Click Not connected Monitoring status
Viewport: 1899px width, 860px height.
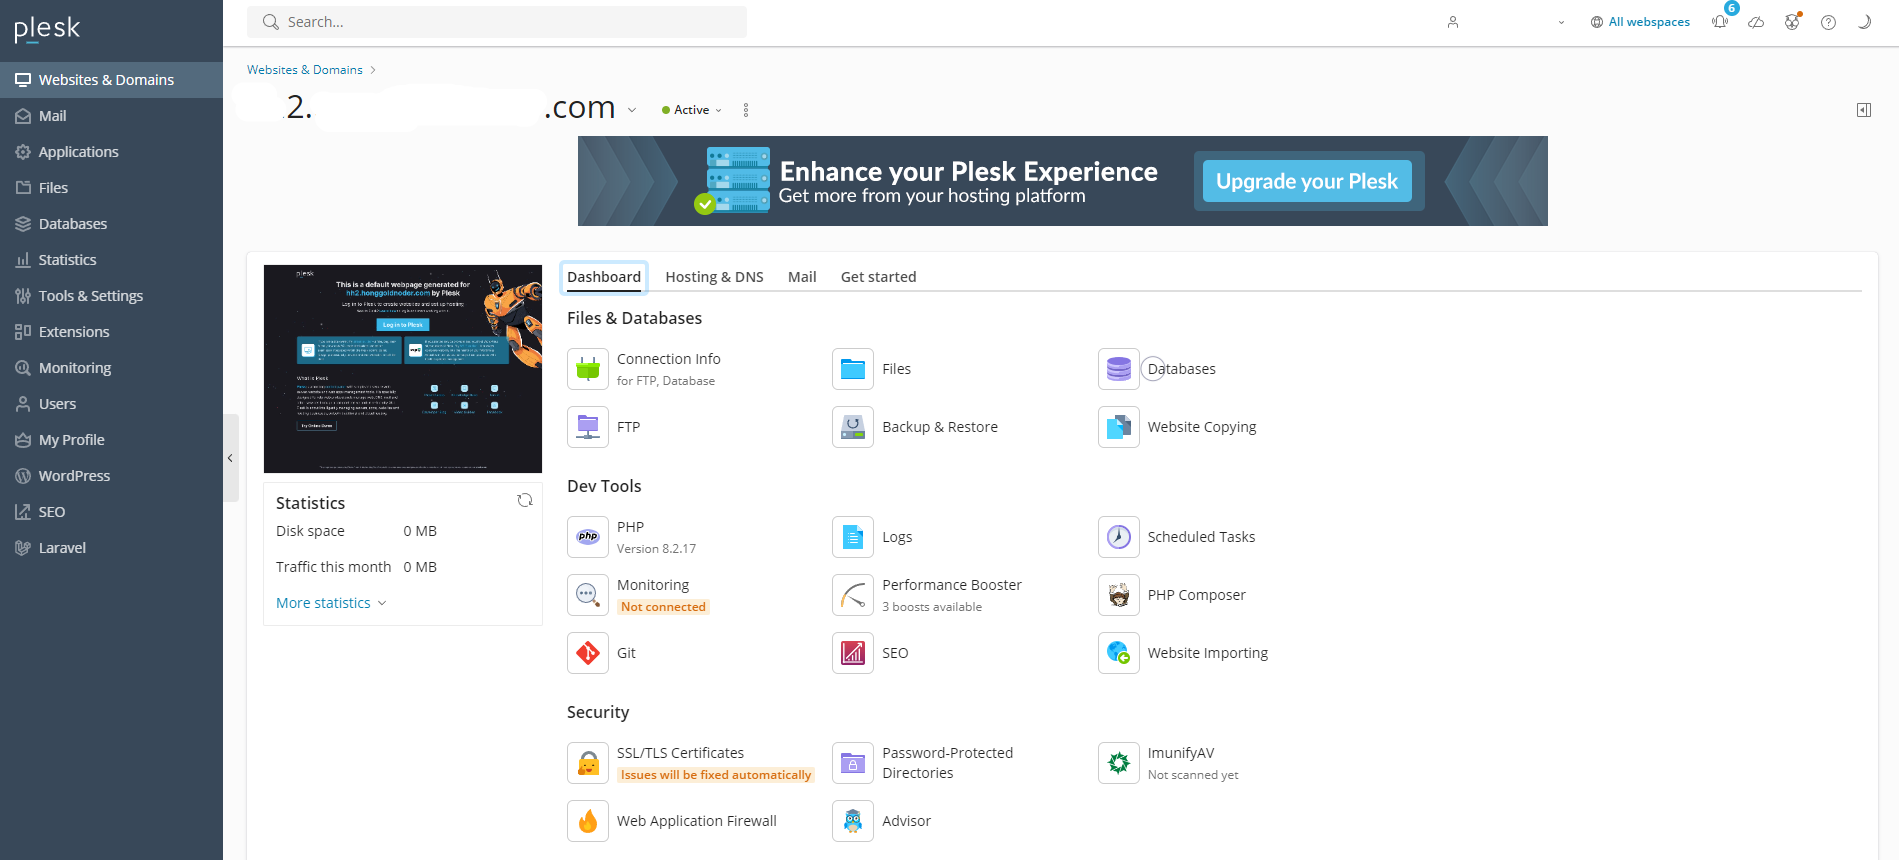pos(663,607)
